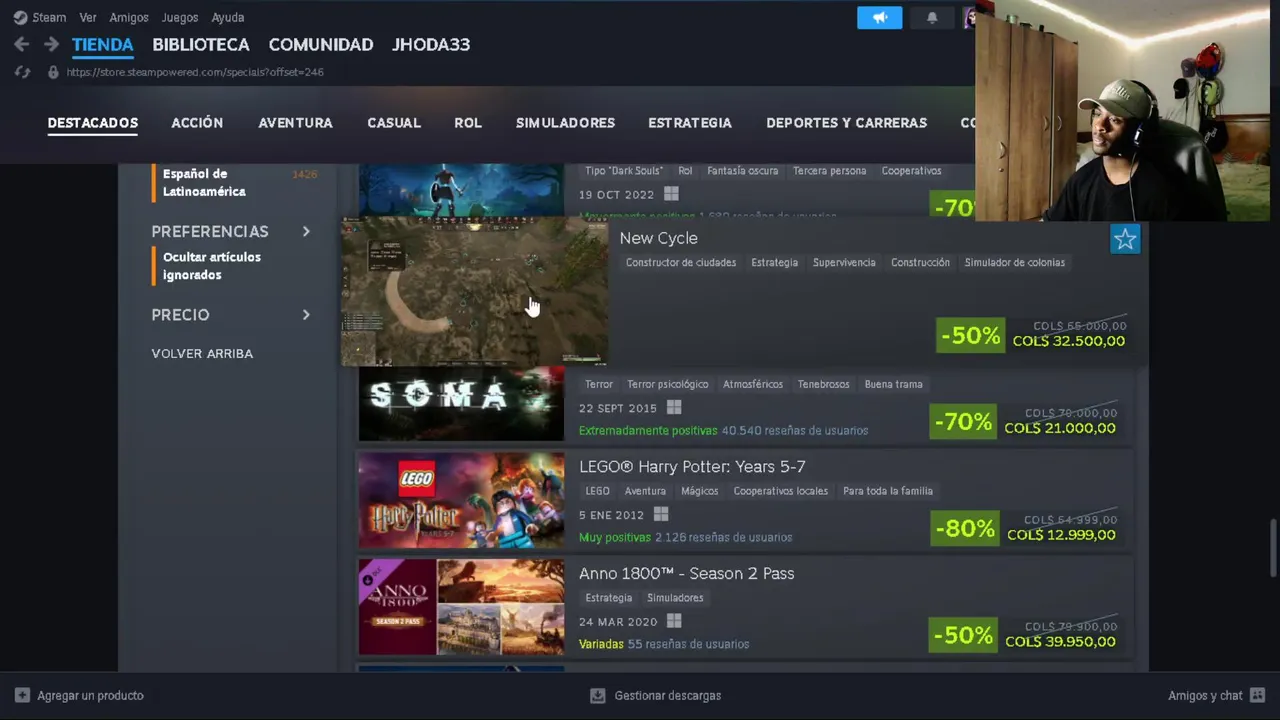This screenshot has width=1280, height=720.
Task: Open Anno 1800 Season 2 Pass title
Action: (686, 573)
